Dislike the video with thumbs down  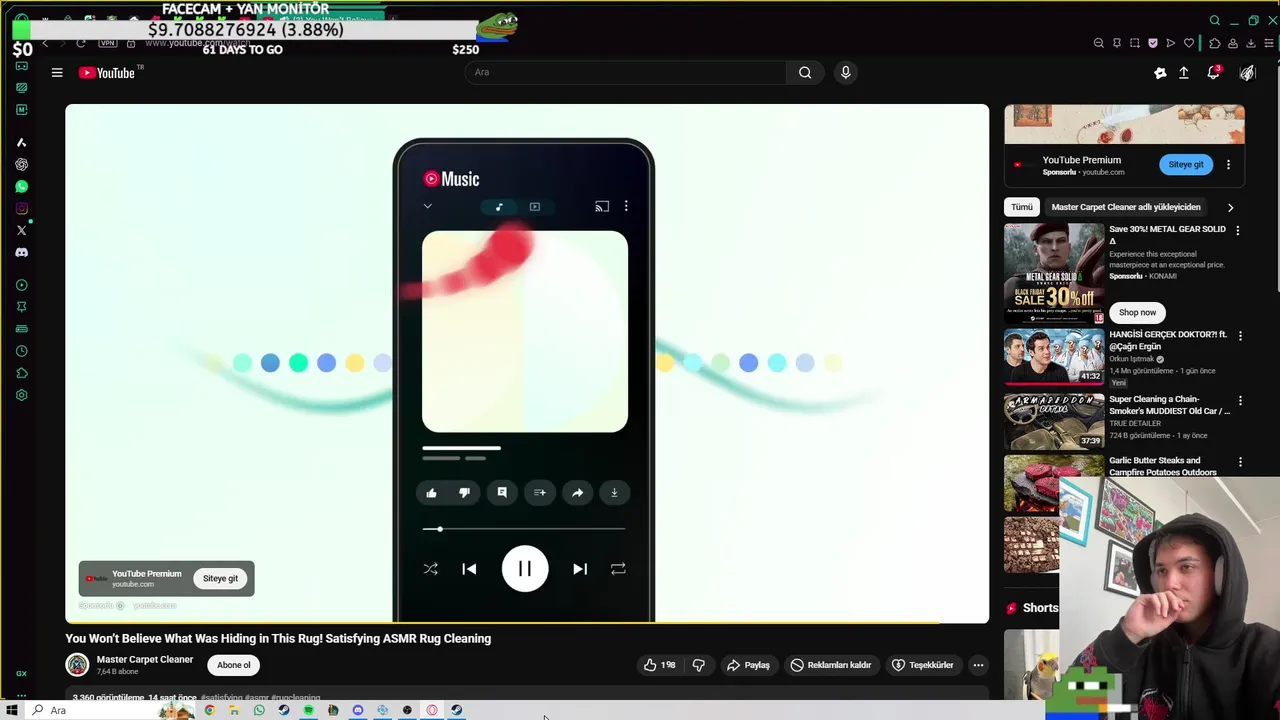[699, 665]
